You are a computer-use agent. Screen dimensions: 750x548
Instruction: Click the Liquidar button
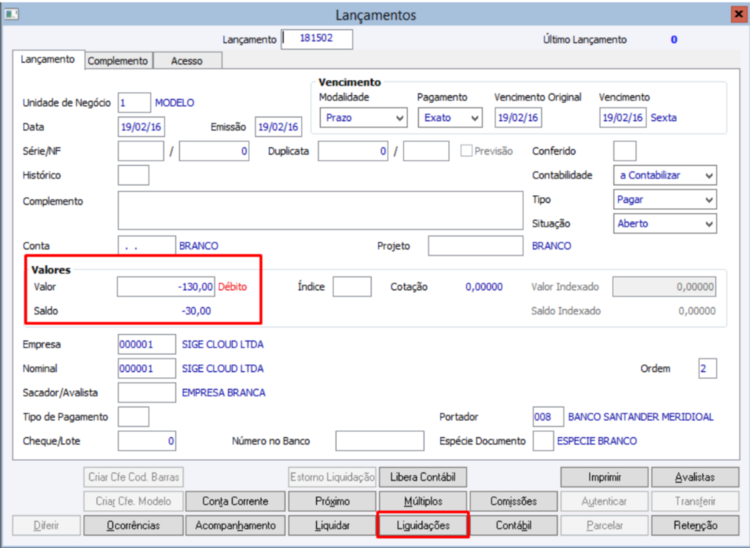(x=332, y=526)
